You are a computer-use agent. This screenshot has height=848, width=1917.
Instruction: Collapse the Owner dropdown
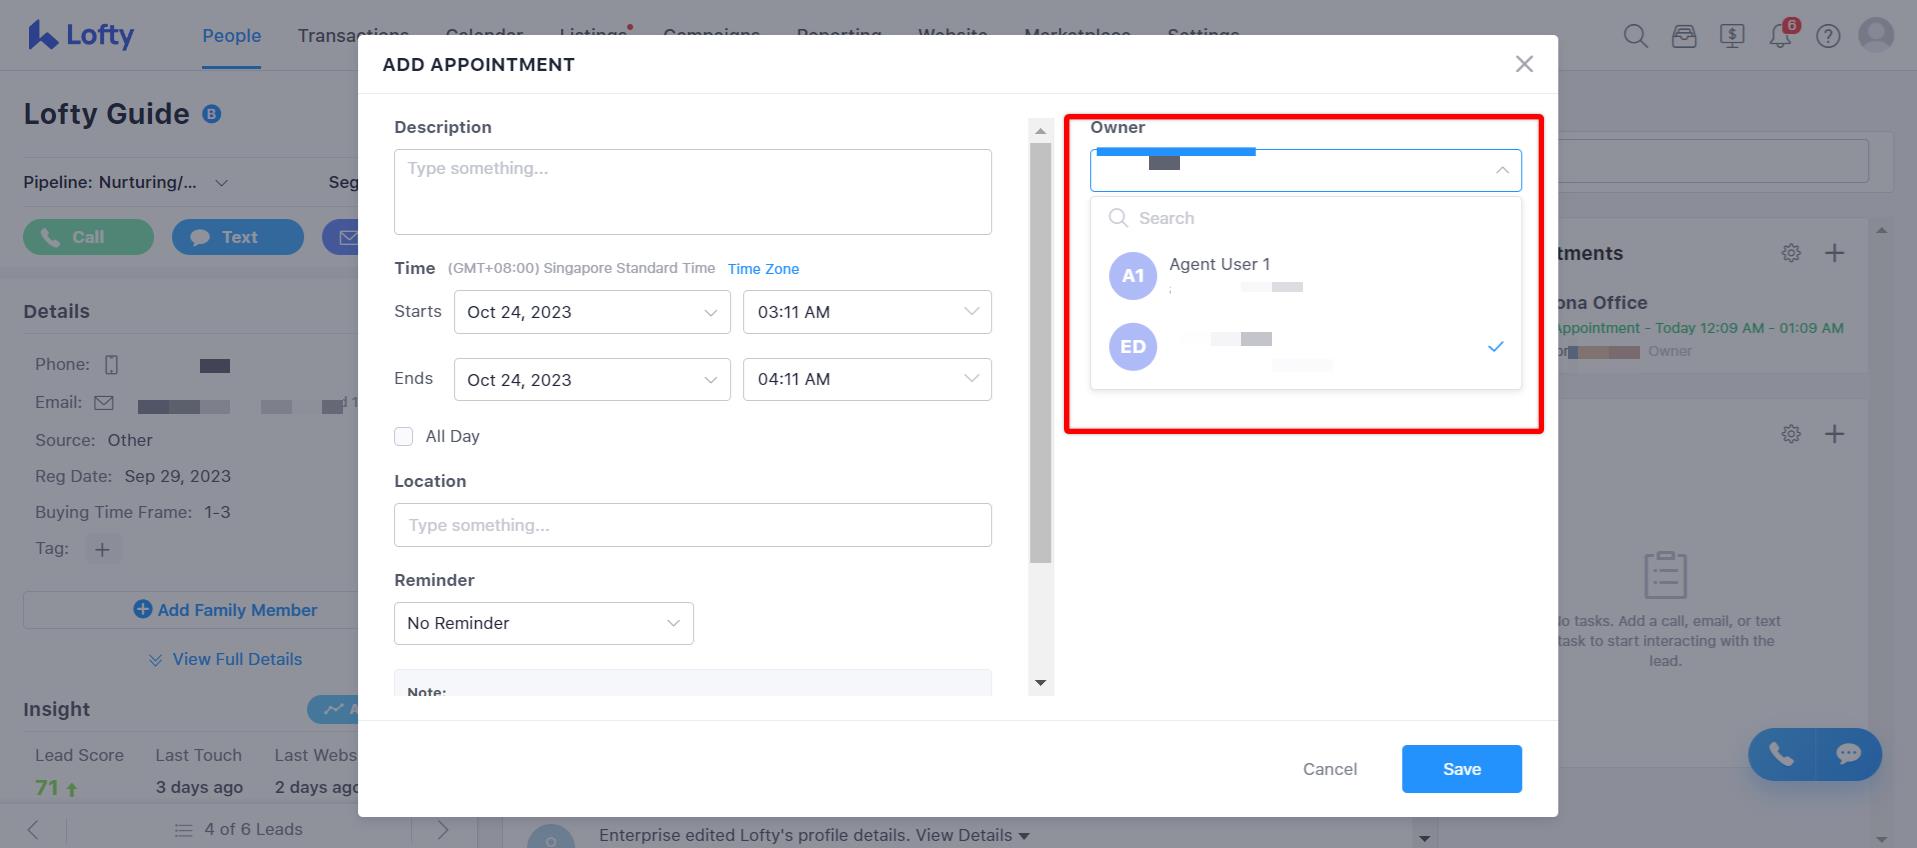click(1501, 171)
